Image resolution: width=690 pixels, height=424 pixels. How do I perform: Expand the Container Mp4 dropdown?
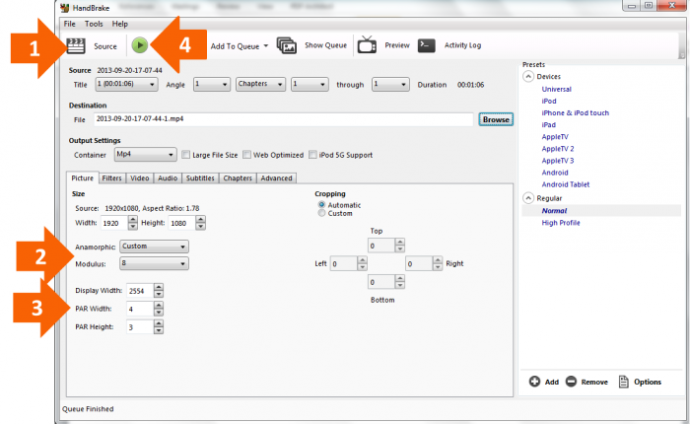click(145, 155)
